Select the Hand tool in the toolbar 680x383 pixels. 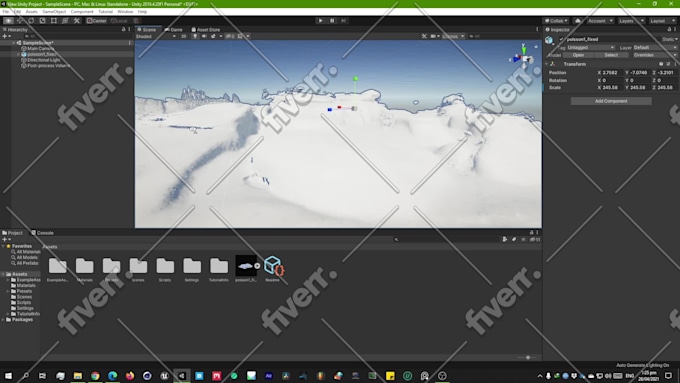(8, 20)
